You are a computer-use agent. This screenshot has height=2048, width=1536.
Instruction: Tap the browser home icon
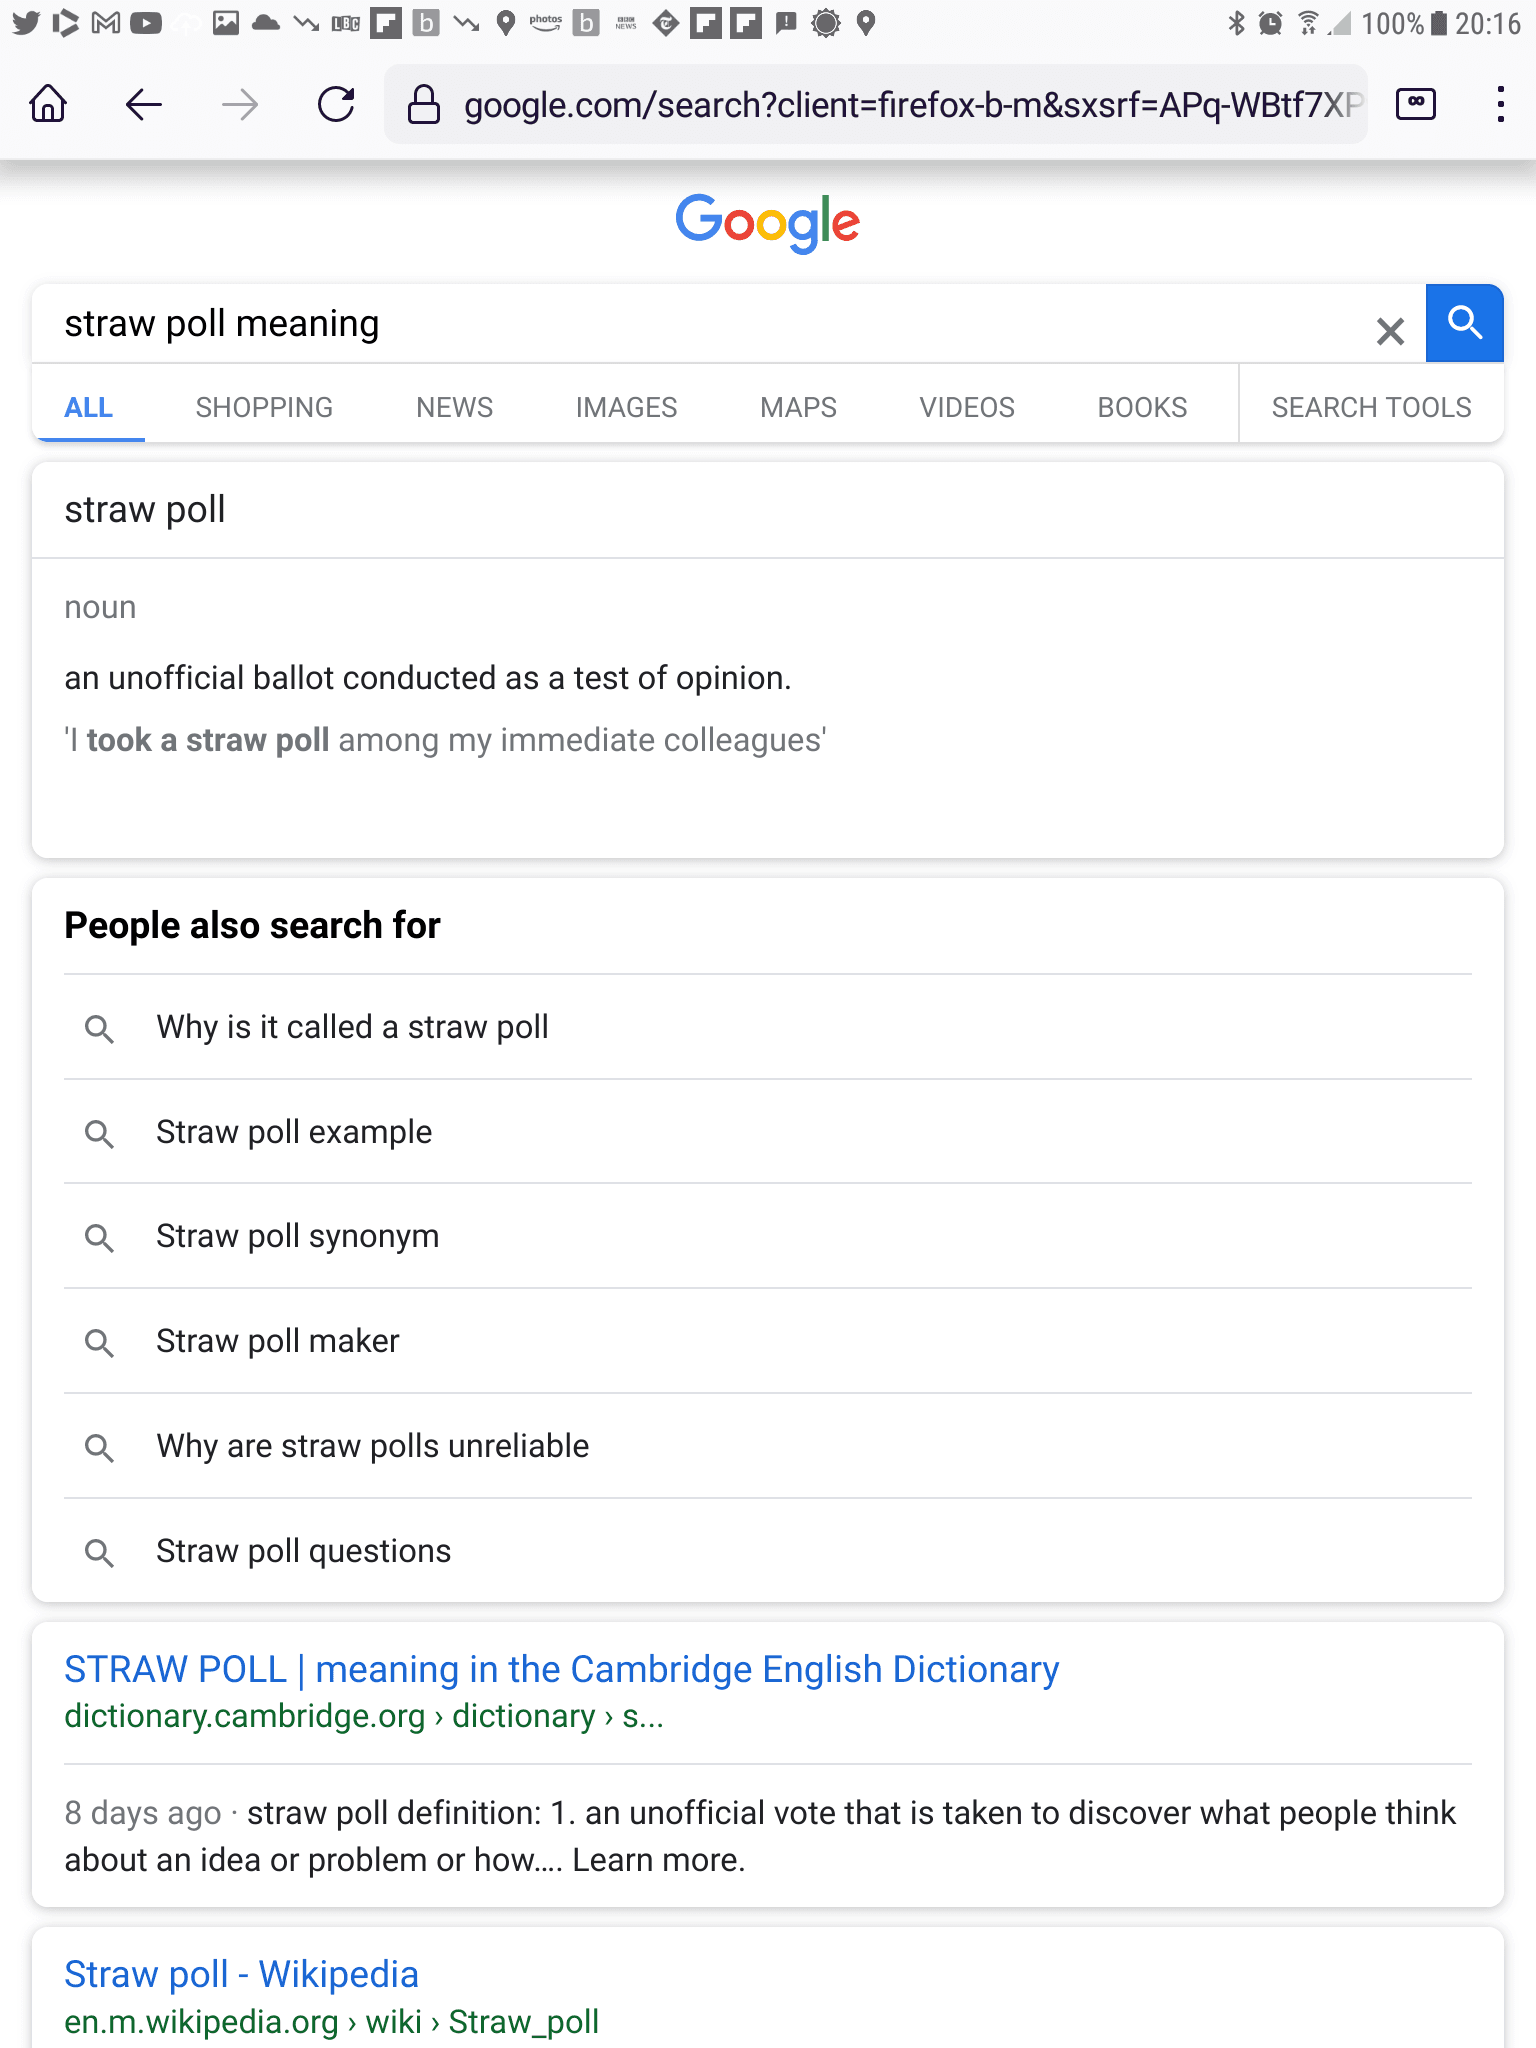48,104
